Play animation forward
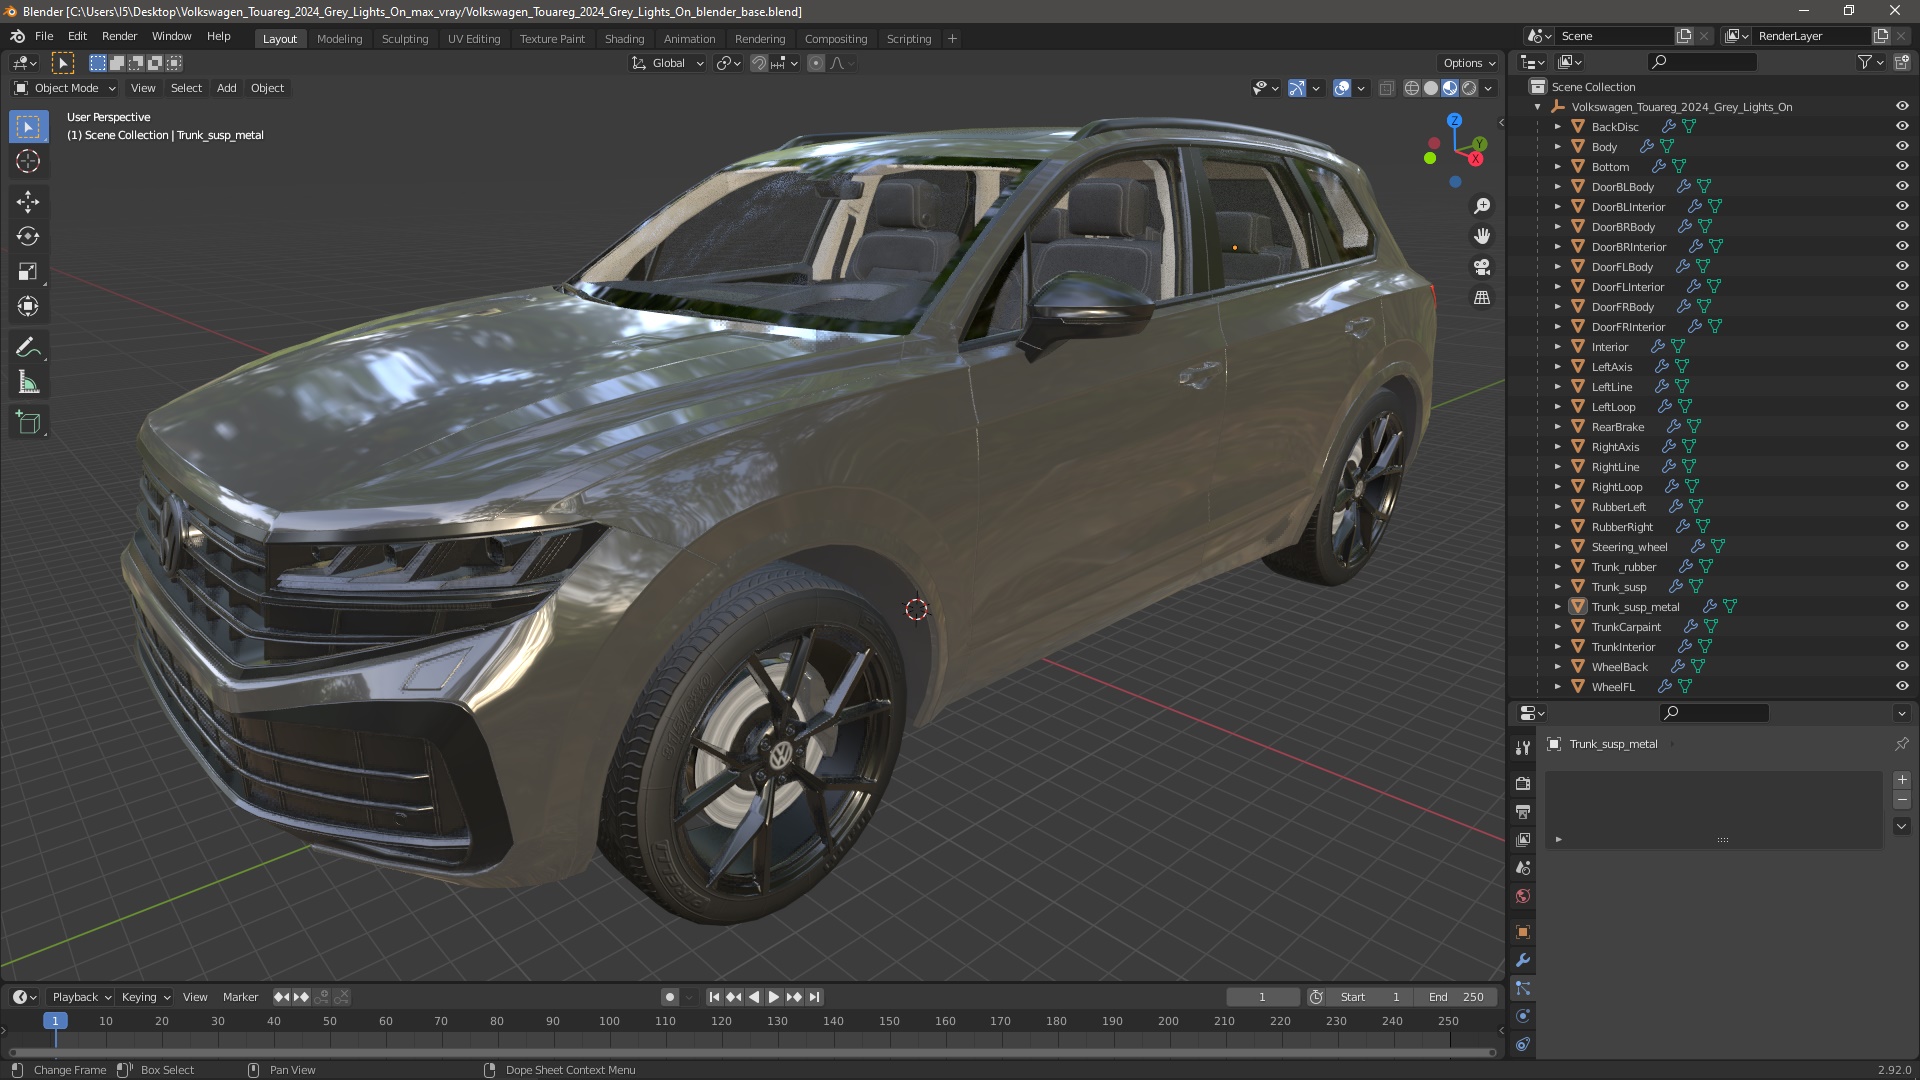This screenshot has width=1920, height=1080. tap(774, 997)
